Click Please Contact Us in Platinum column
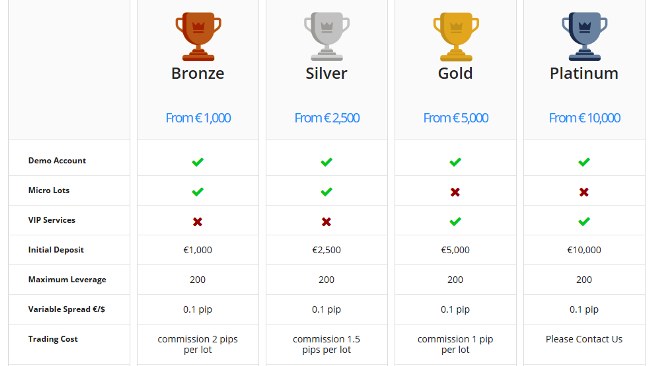Viewport: 650px width, 366px height. [x=584, y=339]
